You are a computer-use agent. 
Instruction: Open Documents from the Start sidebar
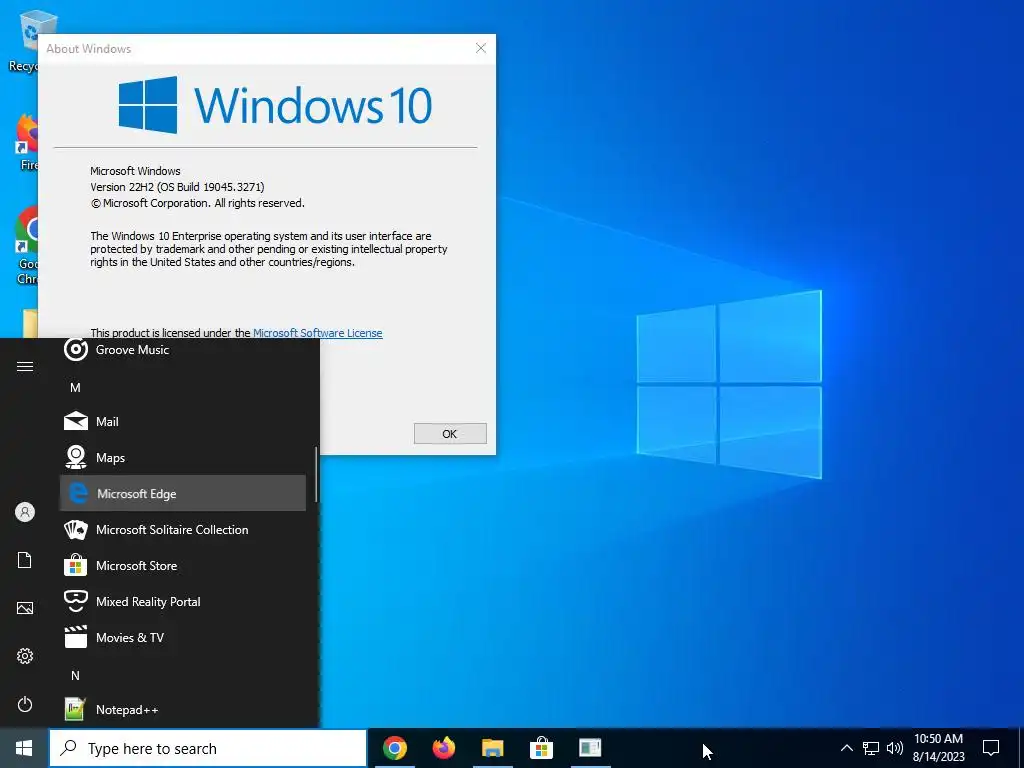(x=25, y=560)
